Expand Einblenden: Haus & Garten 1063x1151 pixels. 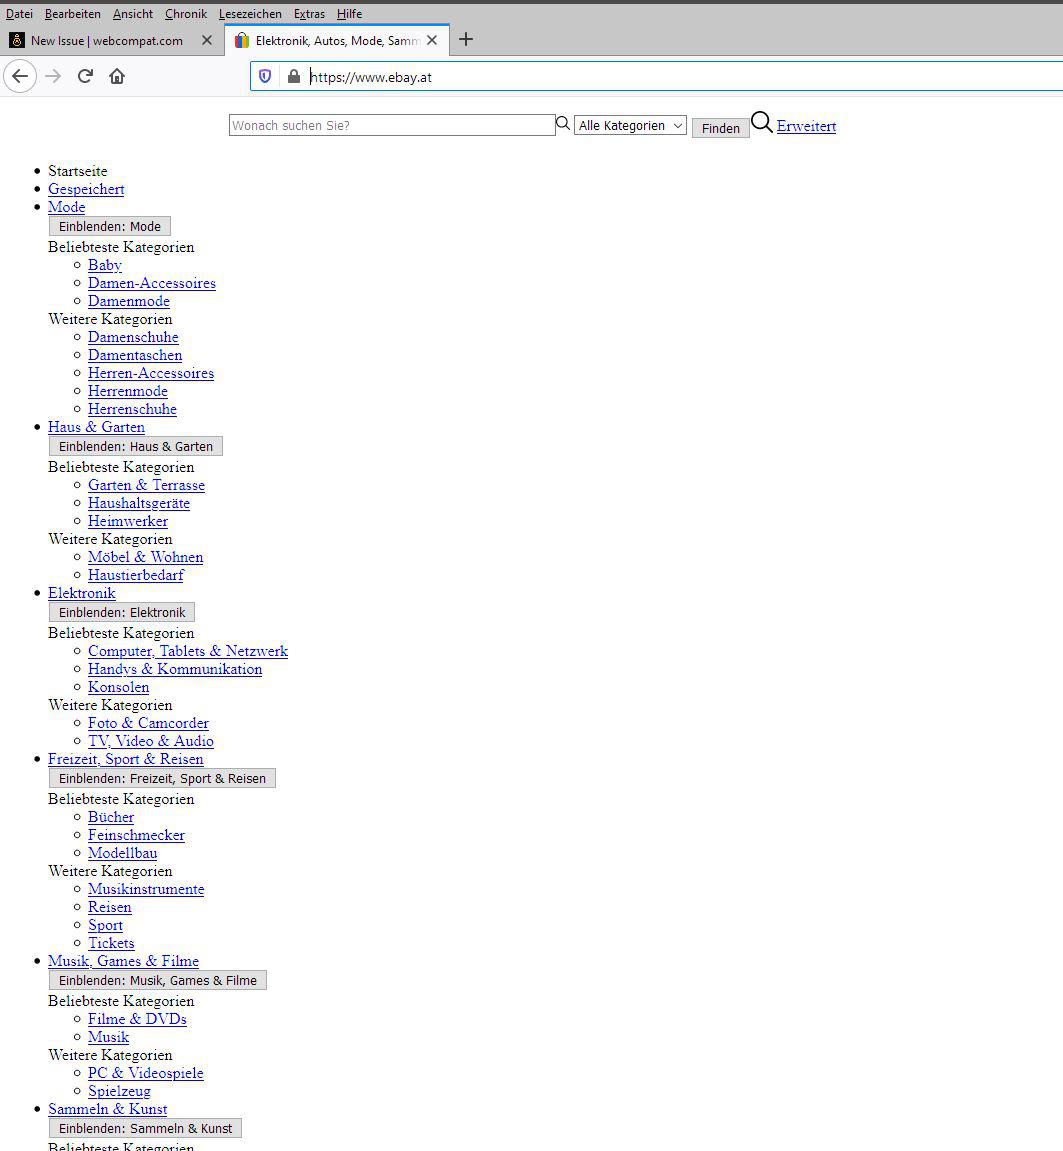click(135, 446)
